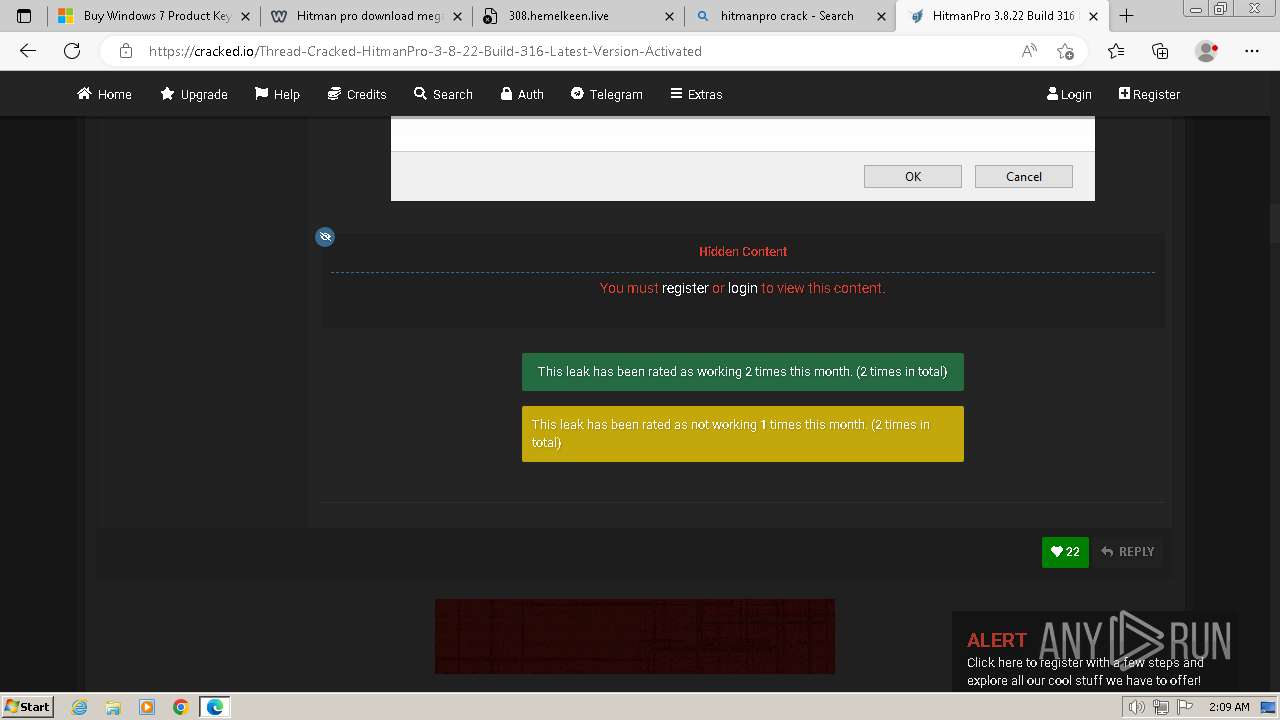Screen dimensions: 1280x720
Task: Click the lock site info icon
Action: (x=126, y=51)
